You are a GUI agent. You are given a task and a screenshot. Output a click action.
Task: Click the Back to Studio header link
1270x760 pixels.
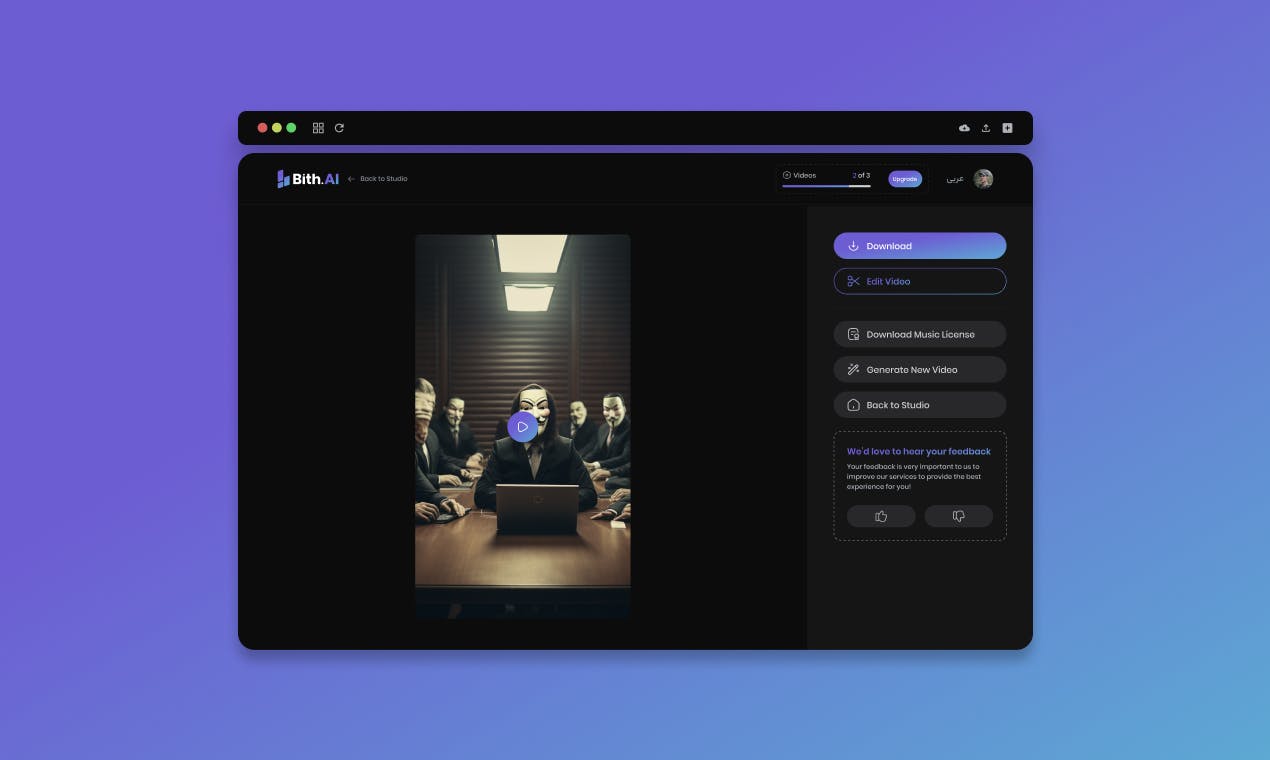[377, 179]
